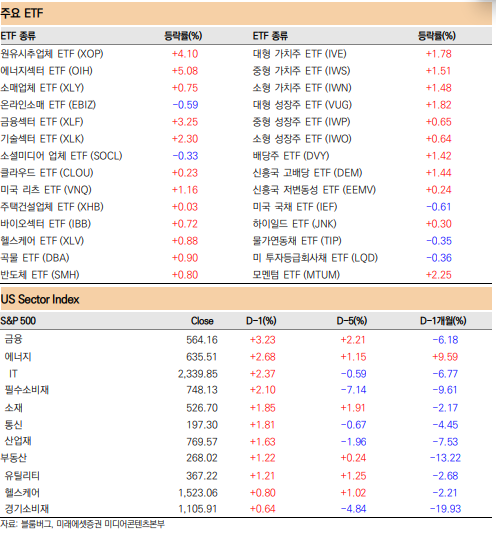This screenshot has height=534, width=496.
Task: Click +1.51 value of 중형 가치주 ETF (IWS)
Action: pyautogui.click(x=438, y=71)
